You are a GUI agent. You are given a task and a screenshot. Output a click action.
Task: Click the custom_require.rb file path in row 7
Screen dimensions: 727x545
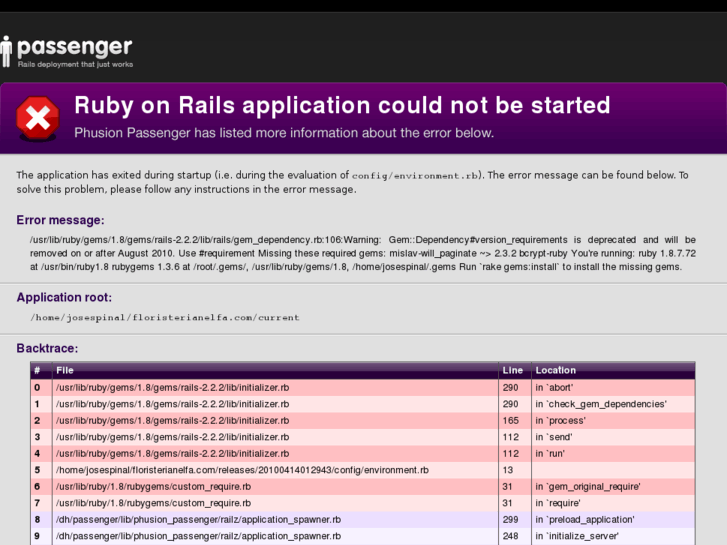(153, 503)
